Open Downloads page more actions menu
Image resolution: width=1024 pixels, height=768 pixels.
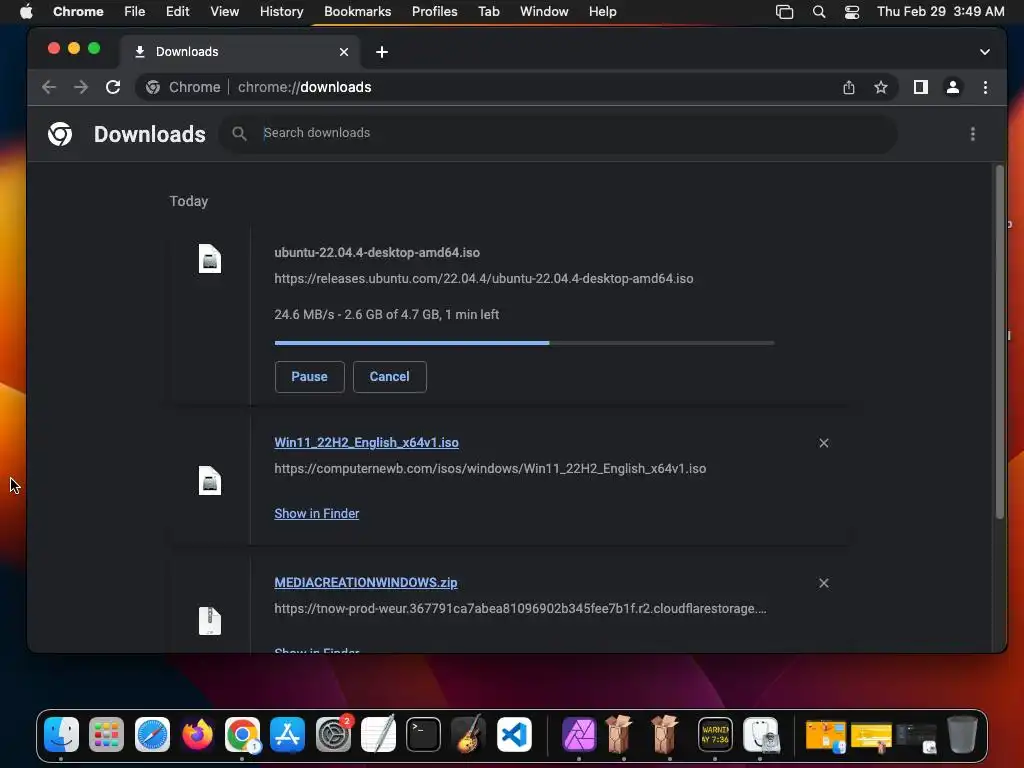[972, 134]
